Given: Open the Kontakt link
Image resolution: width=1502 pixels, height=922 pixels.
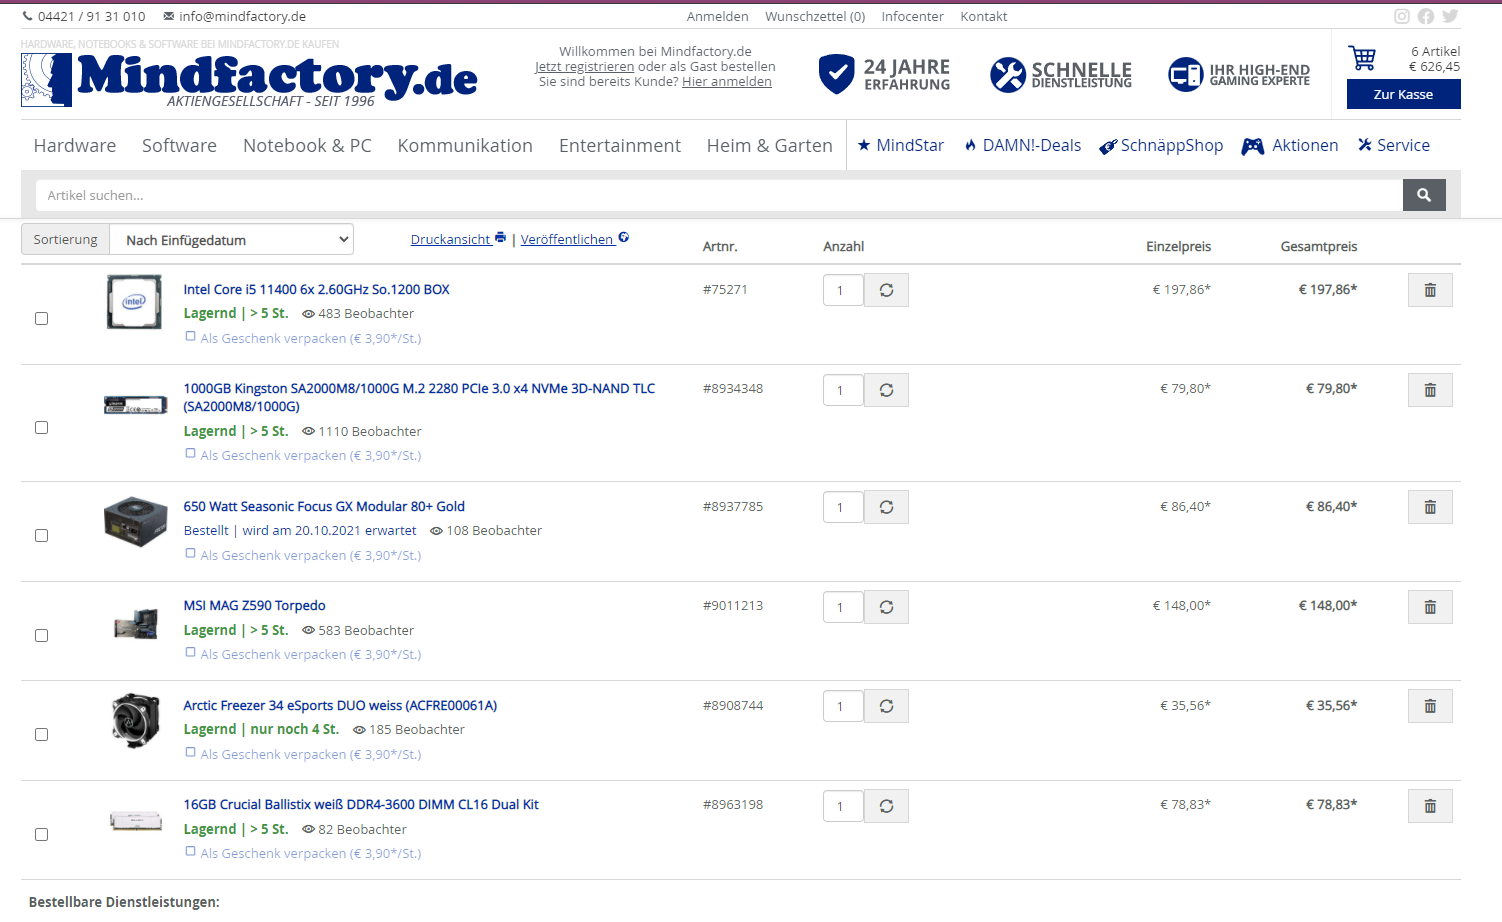Looking at the screenshot, I should tap(984, 16).
